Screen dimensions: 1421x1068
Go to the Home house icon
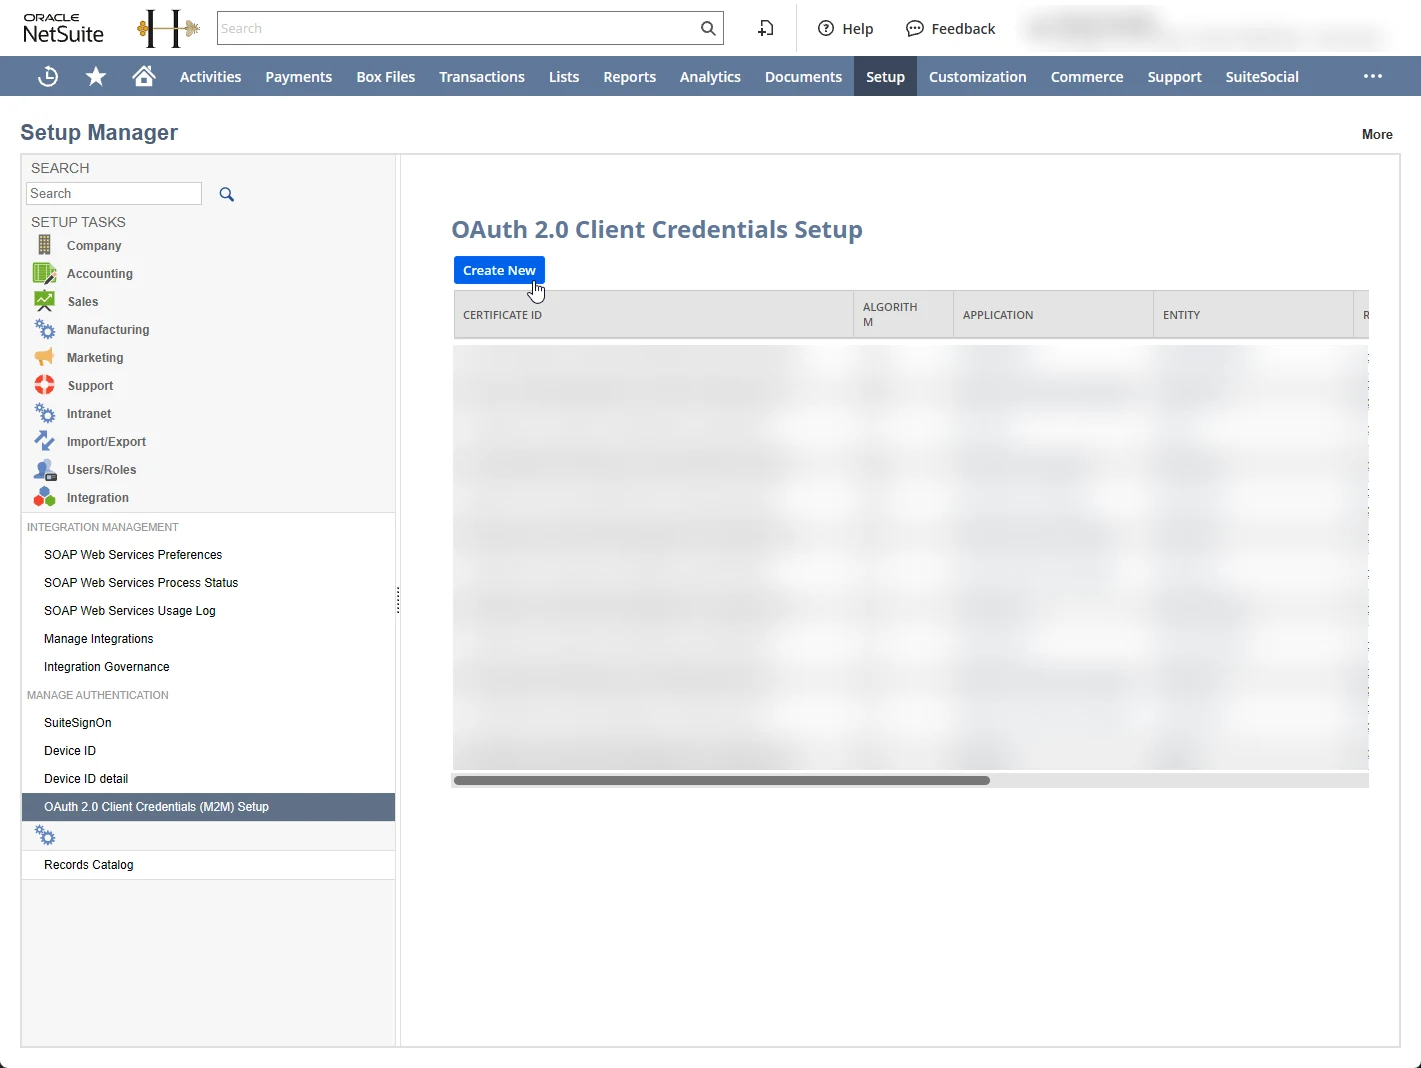coord(144,76)
